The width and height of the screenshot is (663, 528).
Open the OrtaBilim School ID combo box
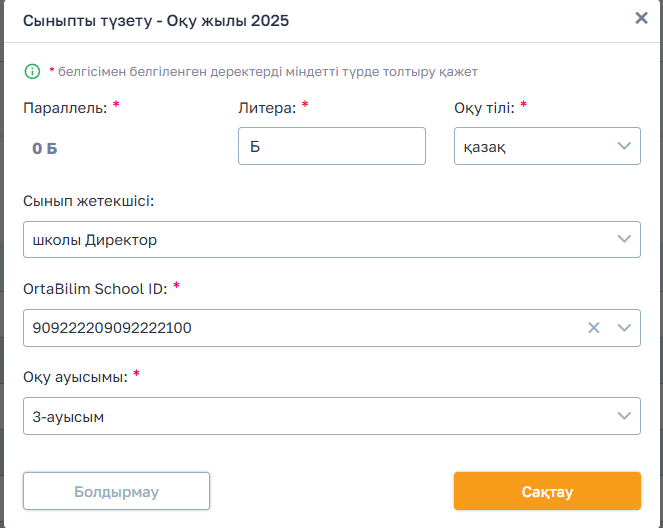tap(332, 328)
